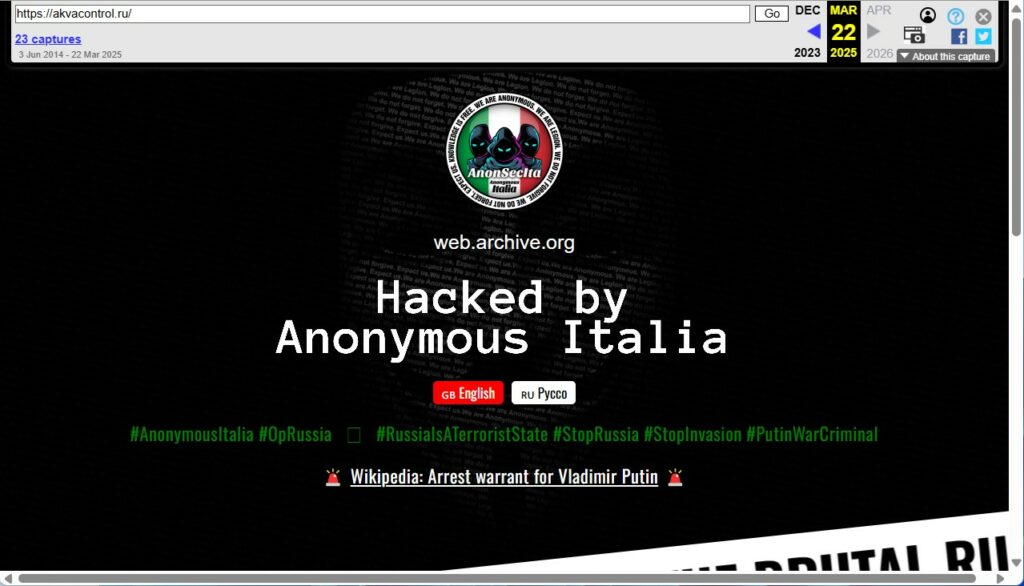The width and height of the screenshot is (1024, 586).
Task: Share capture on Twitter
Action: click(x=983, y=36)
